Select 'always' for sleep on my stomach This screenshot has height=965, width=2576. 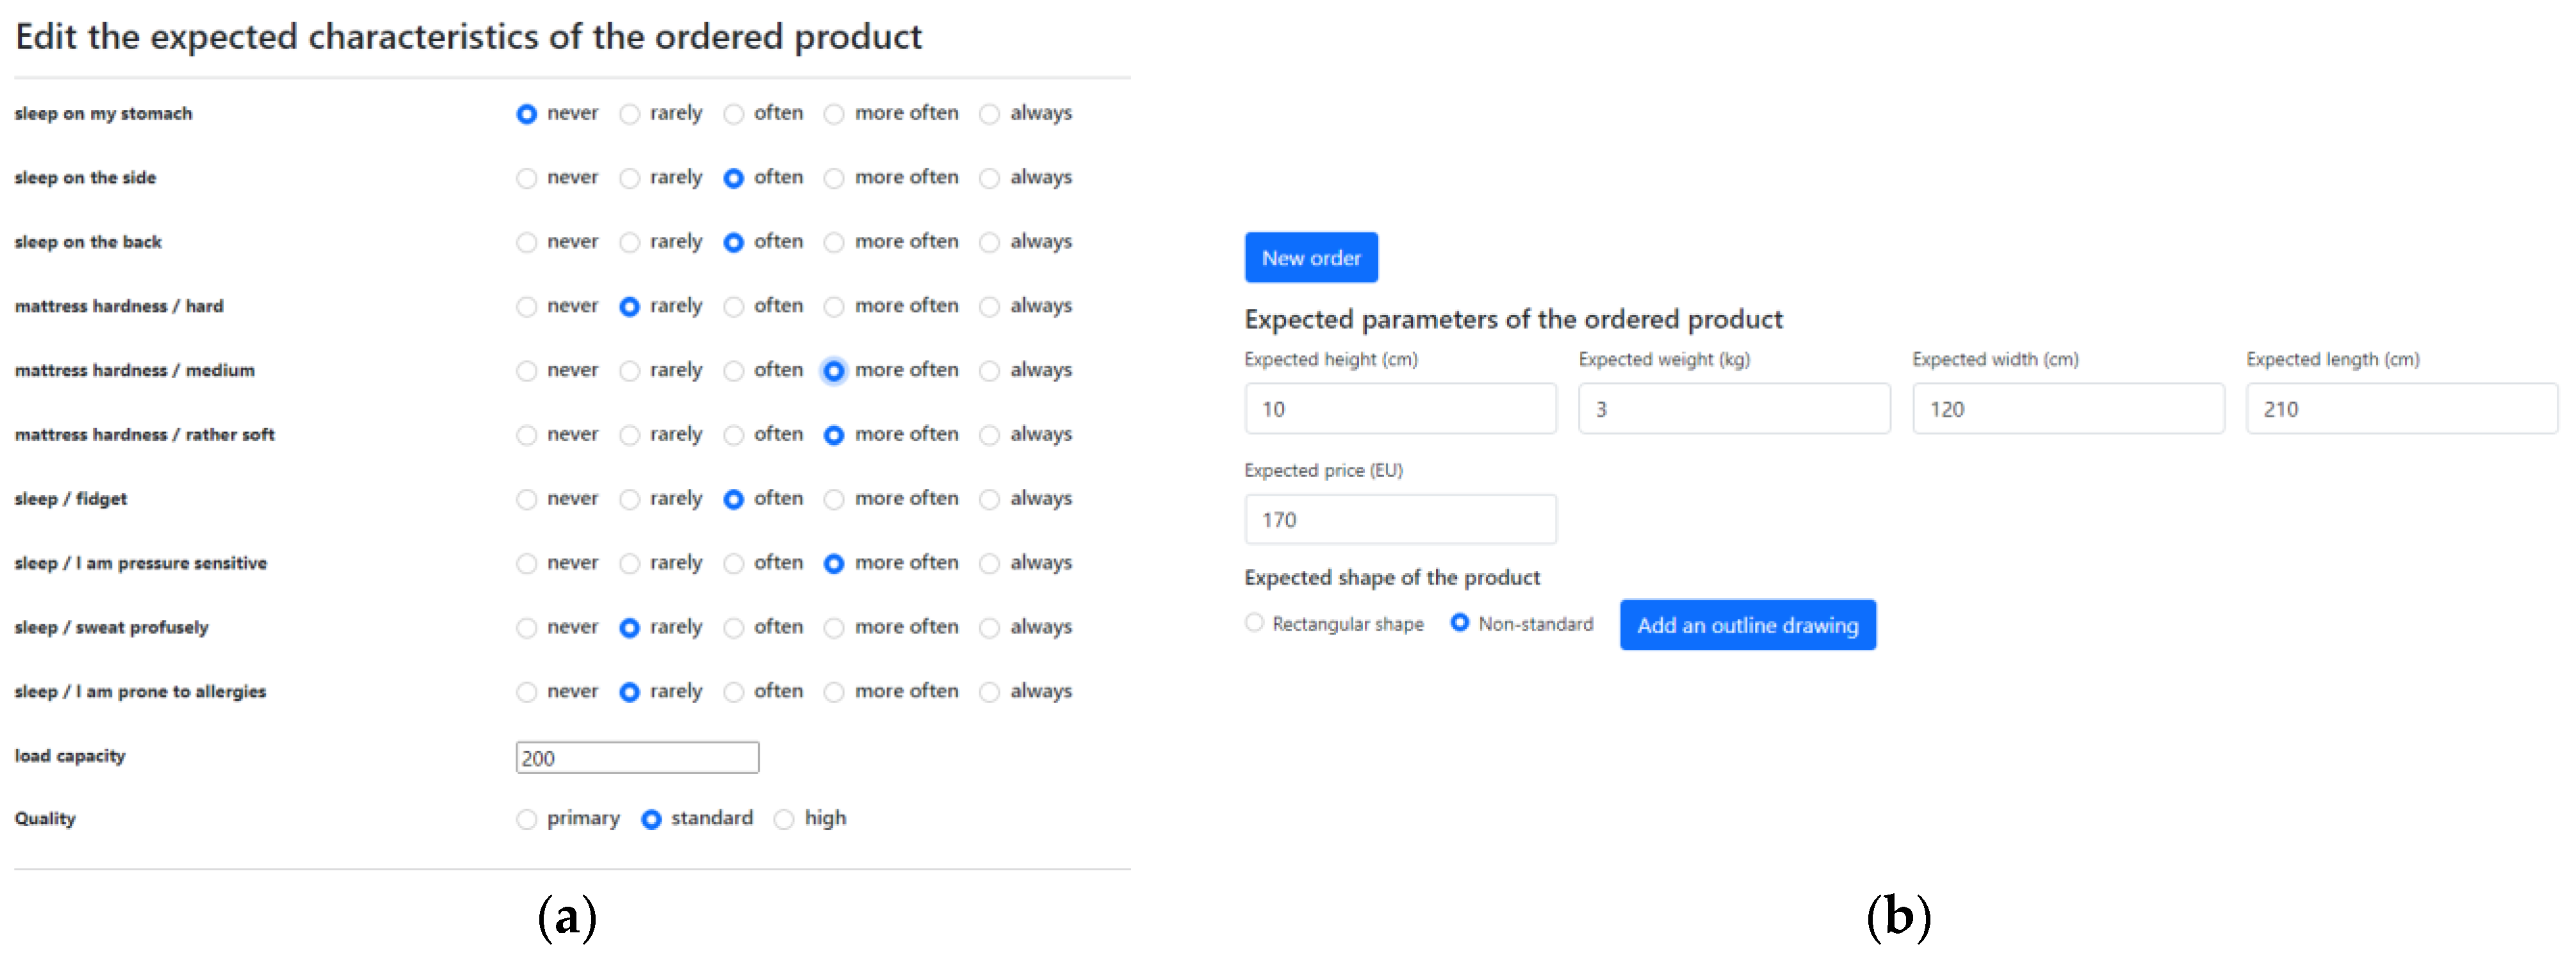pyautogui.click(x=989, y=114)
